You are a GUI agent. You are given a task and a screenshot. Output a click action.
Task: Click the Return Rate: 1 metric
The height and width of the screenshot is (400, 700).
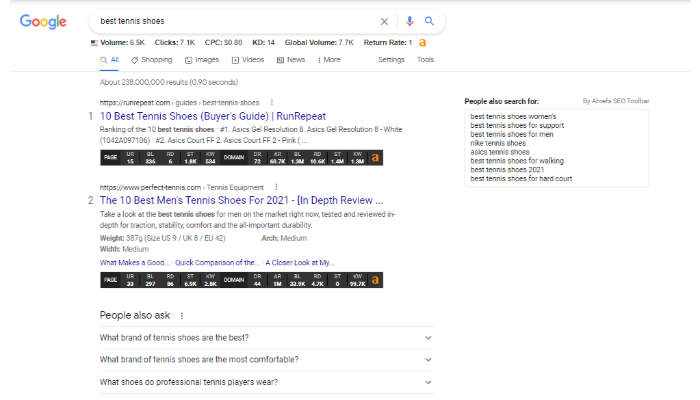(x=388, y=43)
